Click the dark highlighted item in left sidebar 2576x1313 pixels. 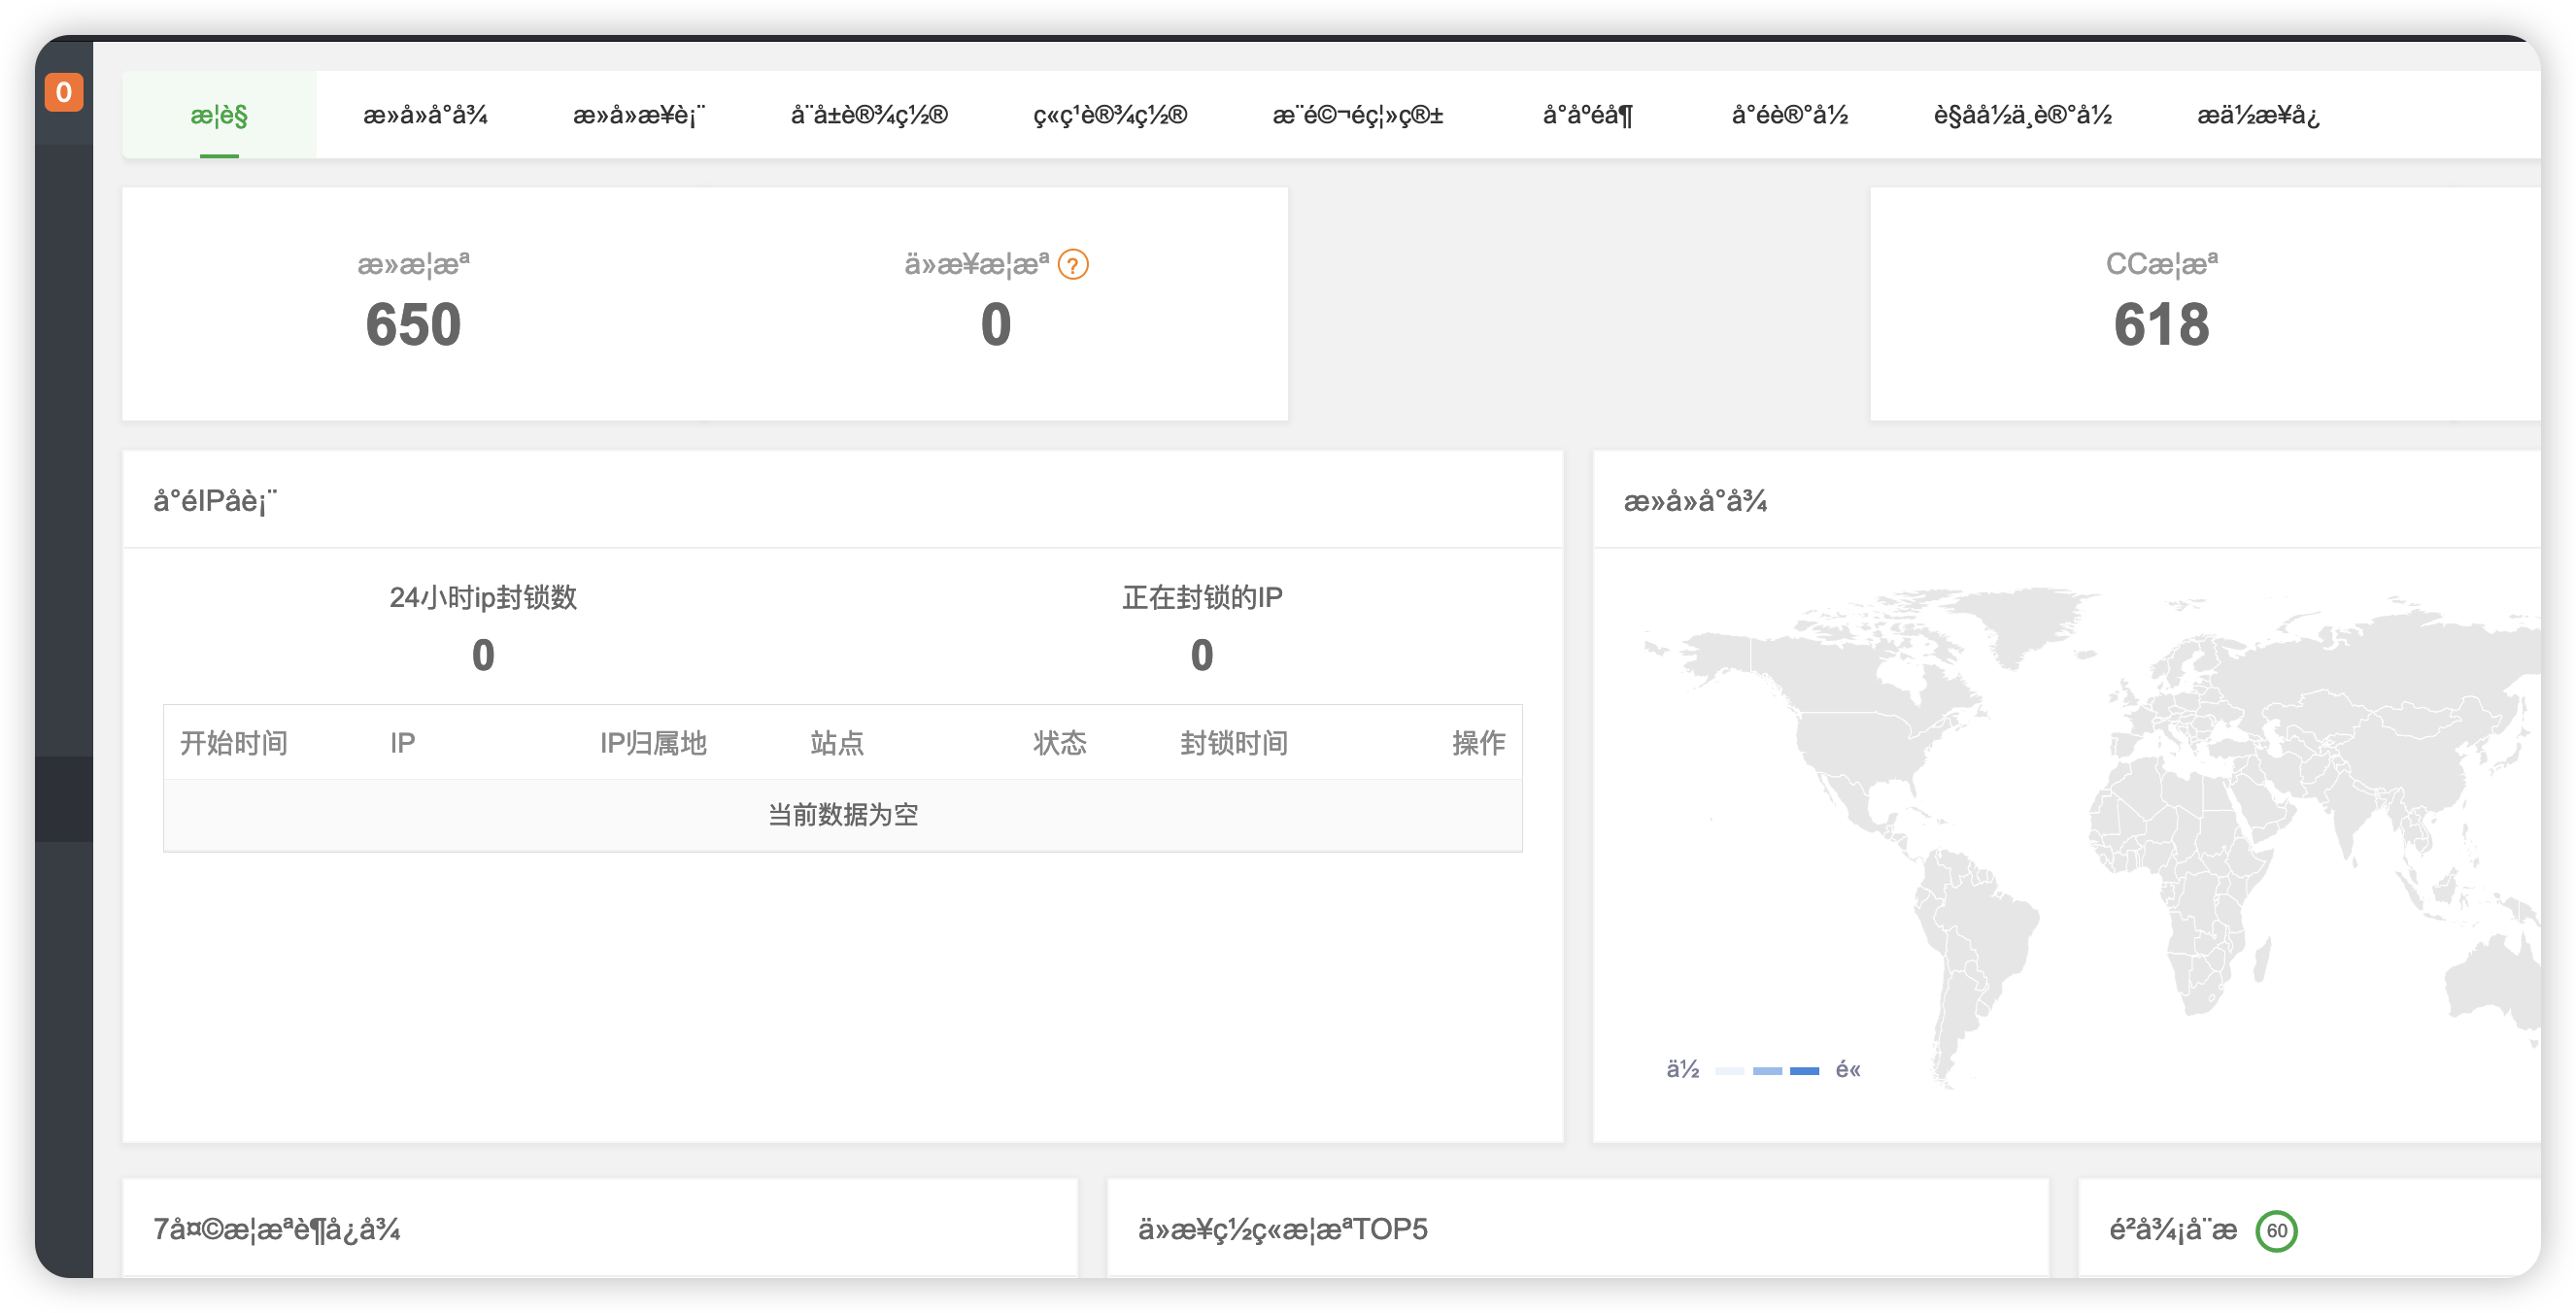click(64, 798)
